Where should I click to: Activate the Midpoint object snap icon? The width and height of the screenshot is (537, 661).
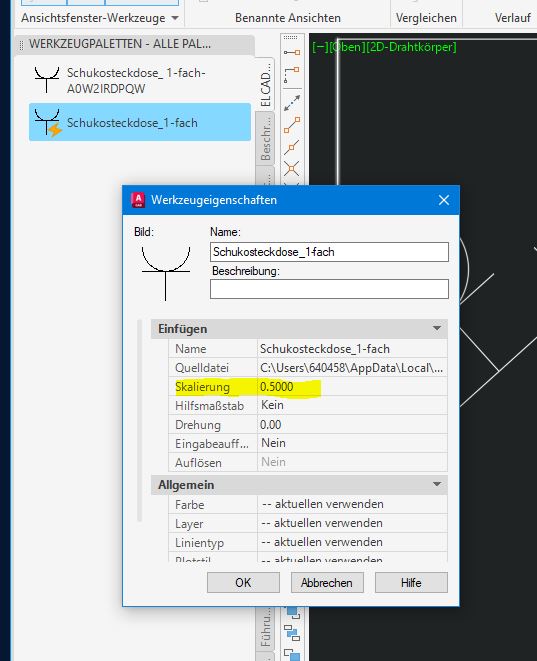tap(292, 147)
